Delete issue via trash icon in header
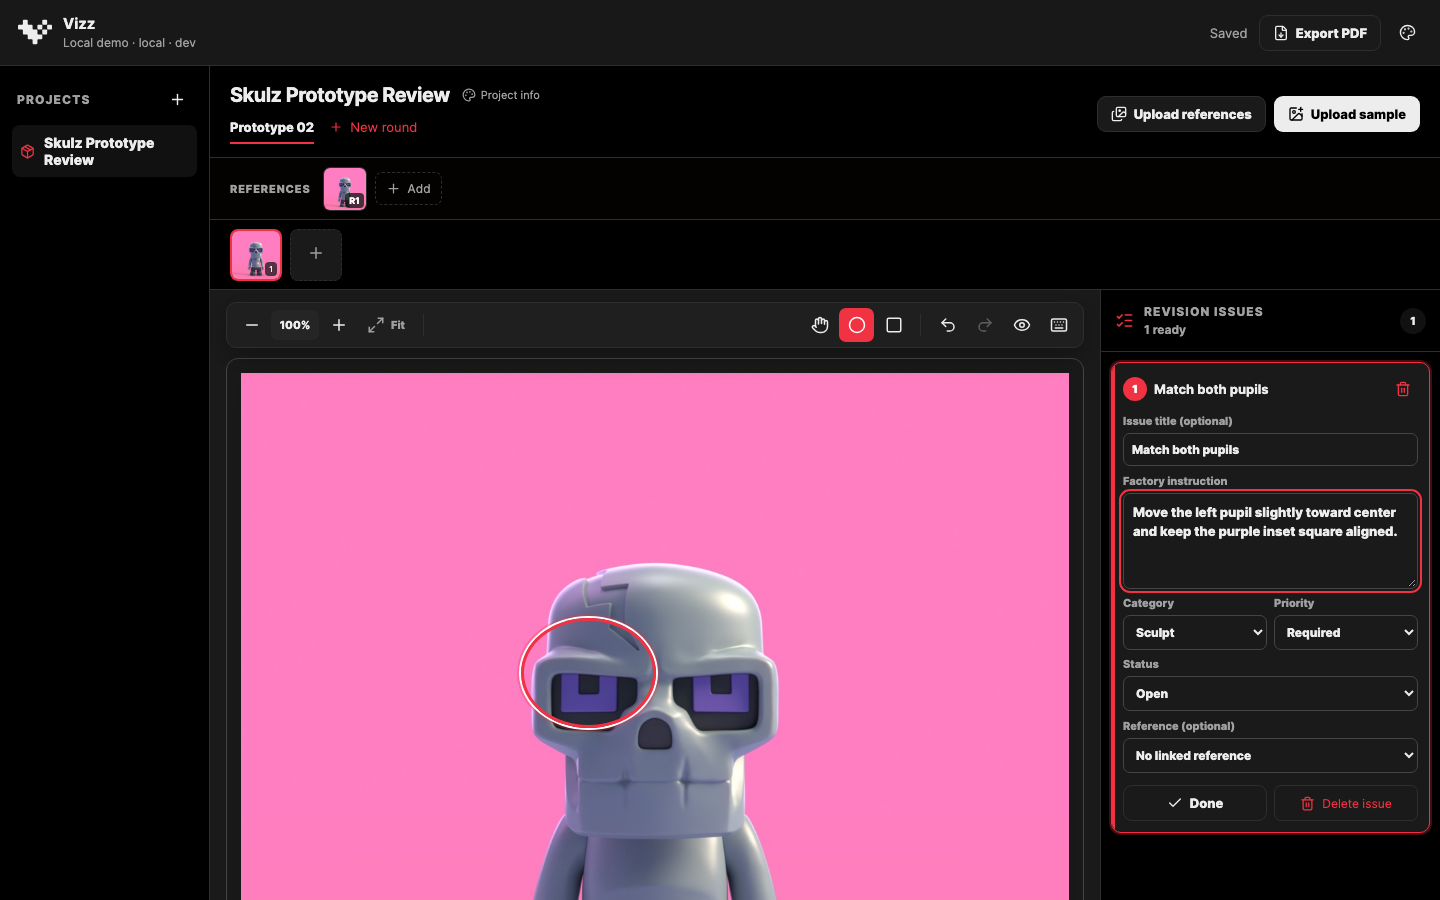This screenshot has height=900, width=1440. coord(1403,389)
